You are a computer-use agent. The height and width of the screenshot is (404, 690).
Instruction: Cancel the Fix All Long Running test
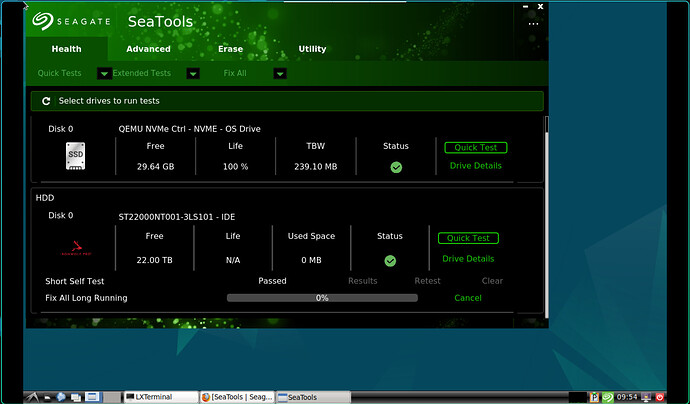(468, 298)
